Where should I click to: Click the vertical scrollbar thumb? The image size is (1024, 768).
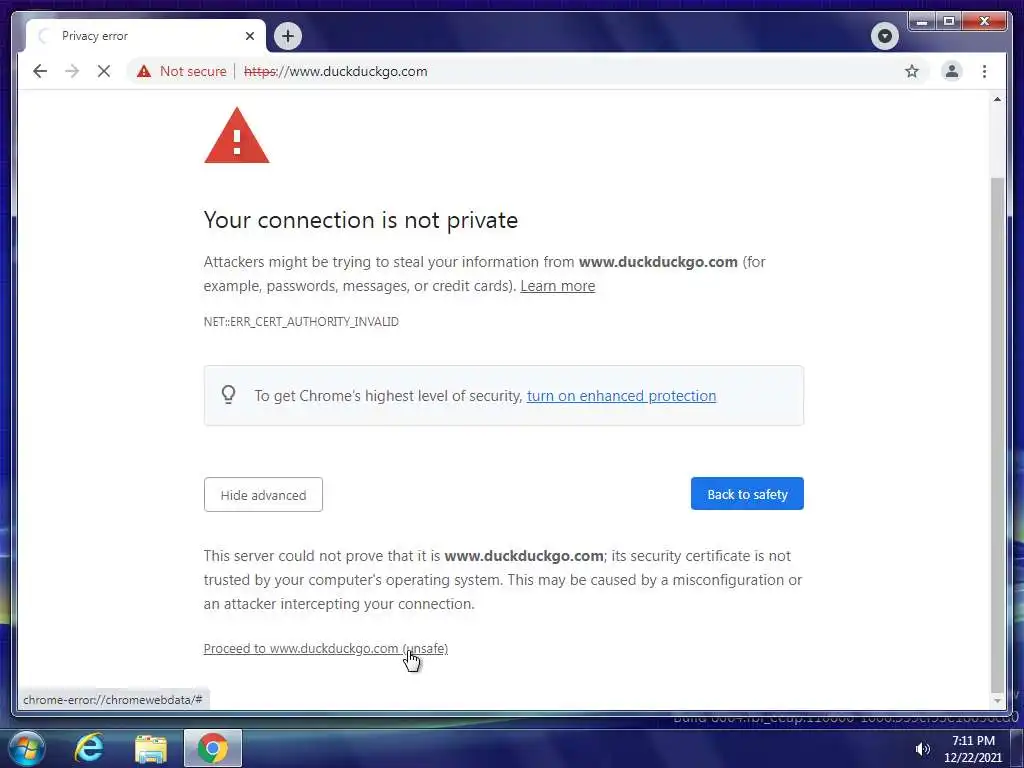point(997,434)
